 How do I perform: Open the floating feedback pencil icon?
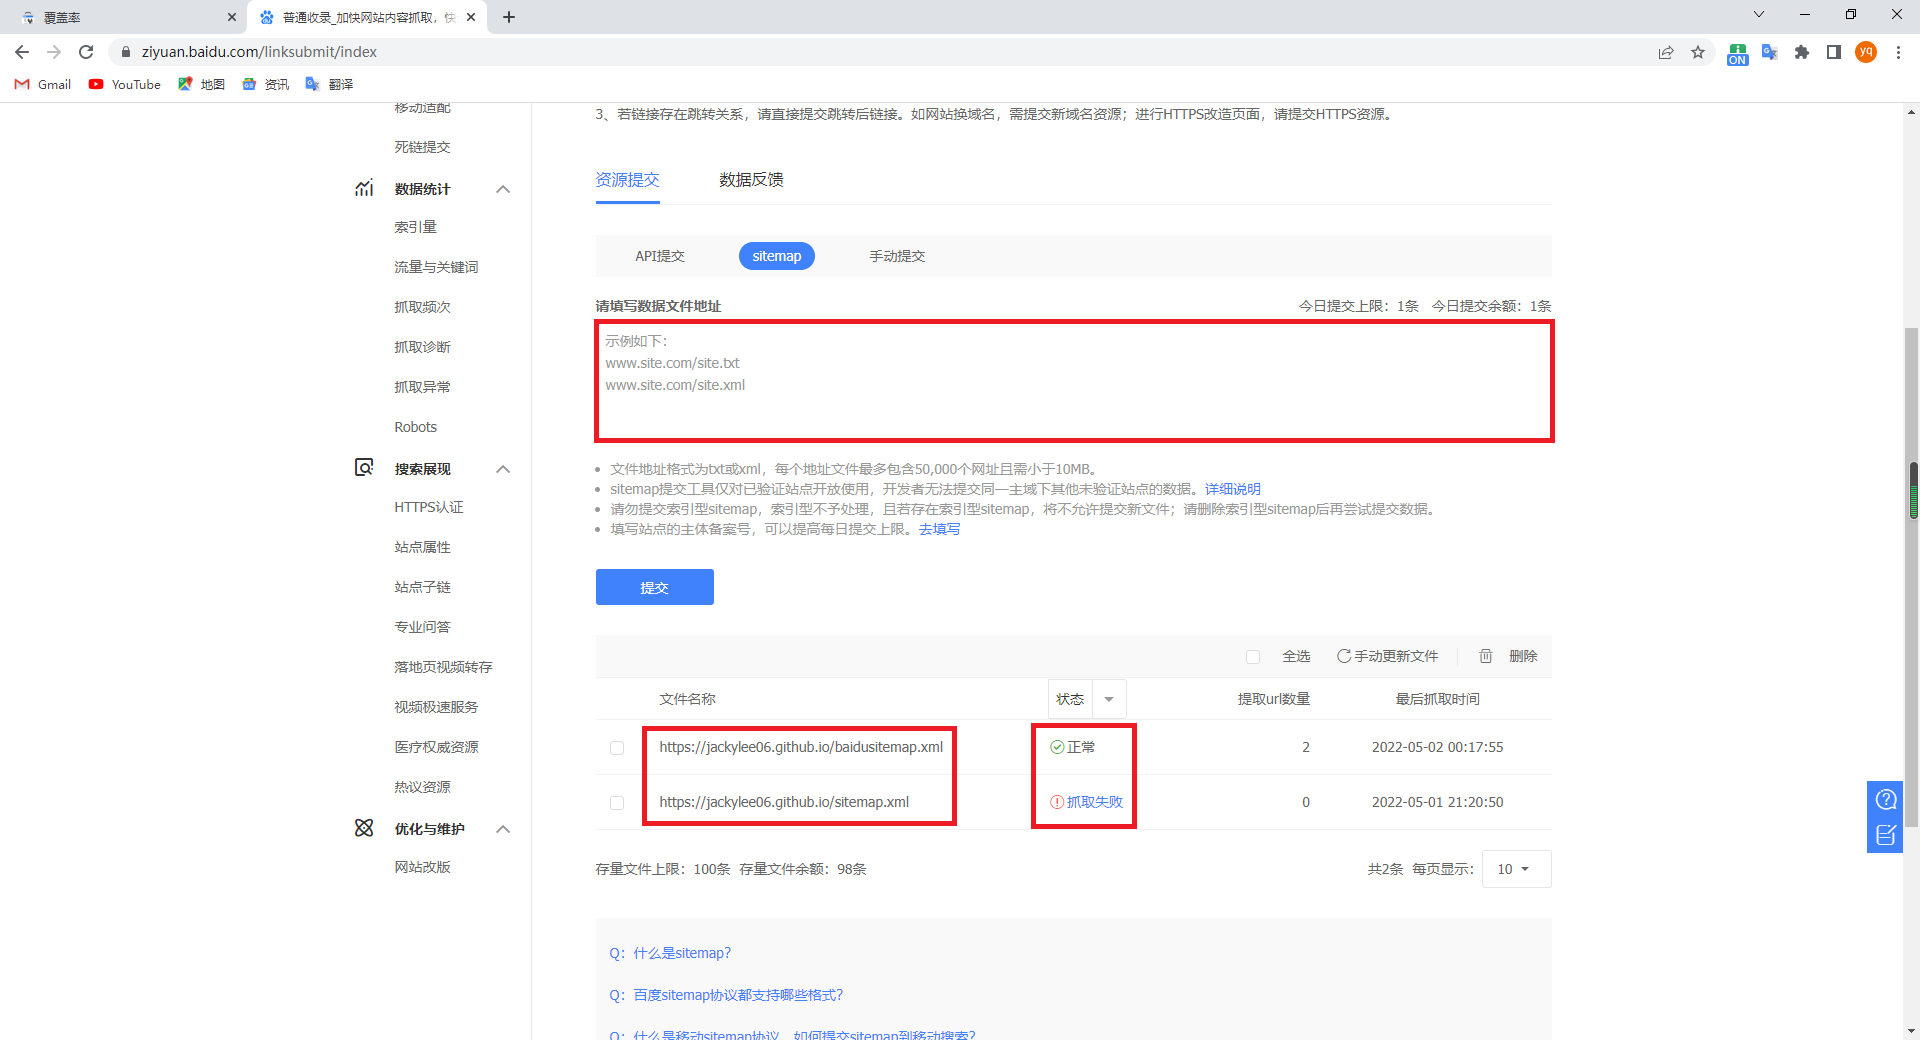pos(1885,836)
